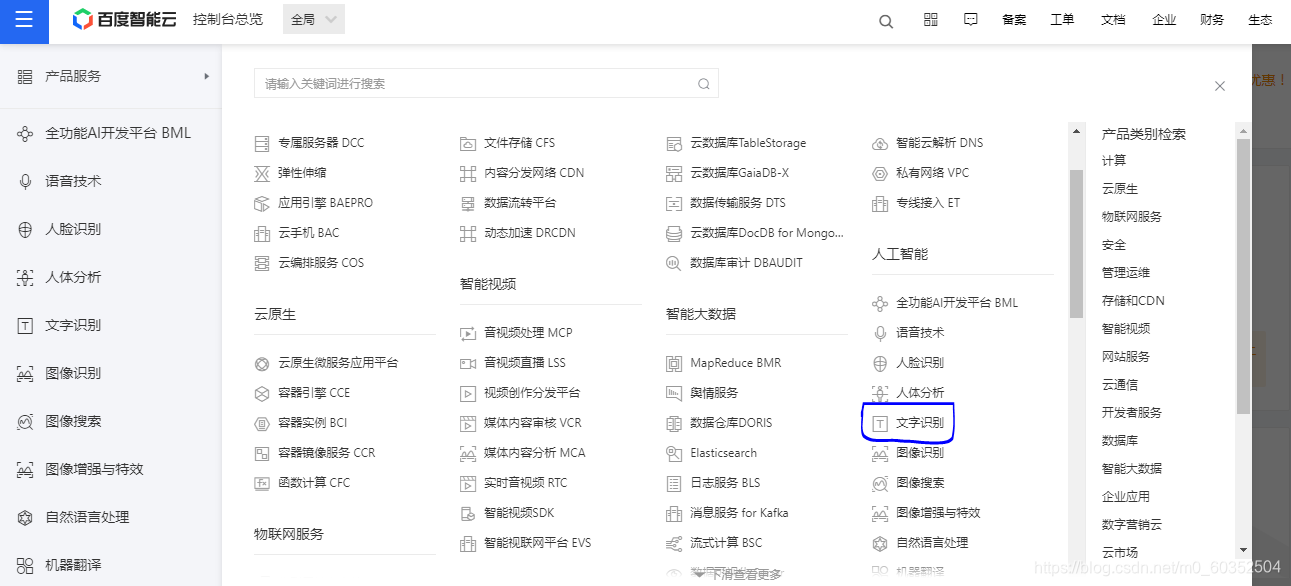
Task: Click the 人体分析 icon in left sidebar
Action: [x=26, y=277]
